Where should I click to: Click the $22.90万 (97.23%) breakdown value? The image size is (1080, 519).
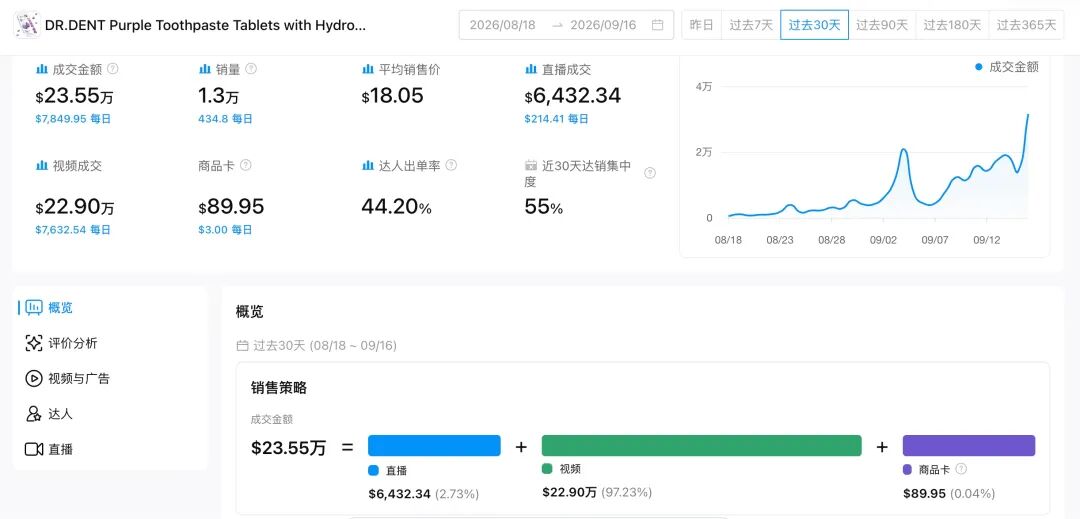(x=597, y=493)
